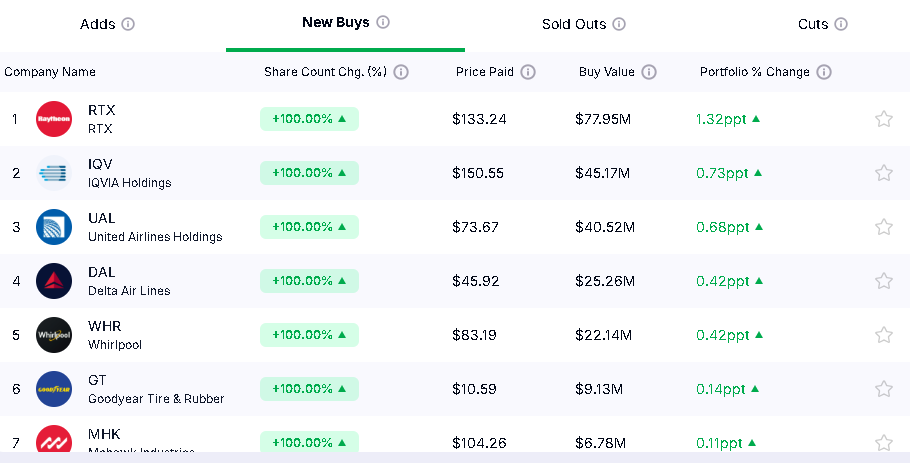Viewport: 910px width, 463px height.
Task: Click the info icon next to Cuts
Action: pyautogui.click(x=841, y=24)
